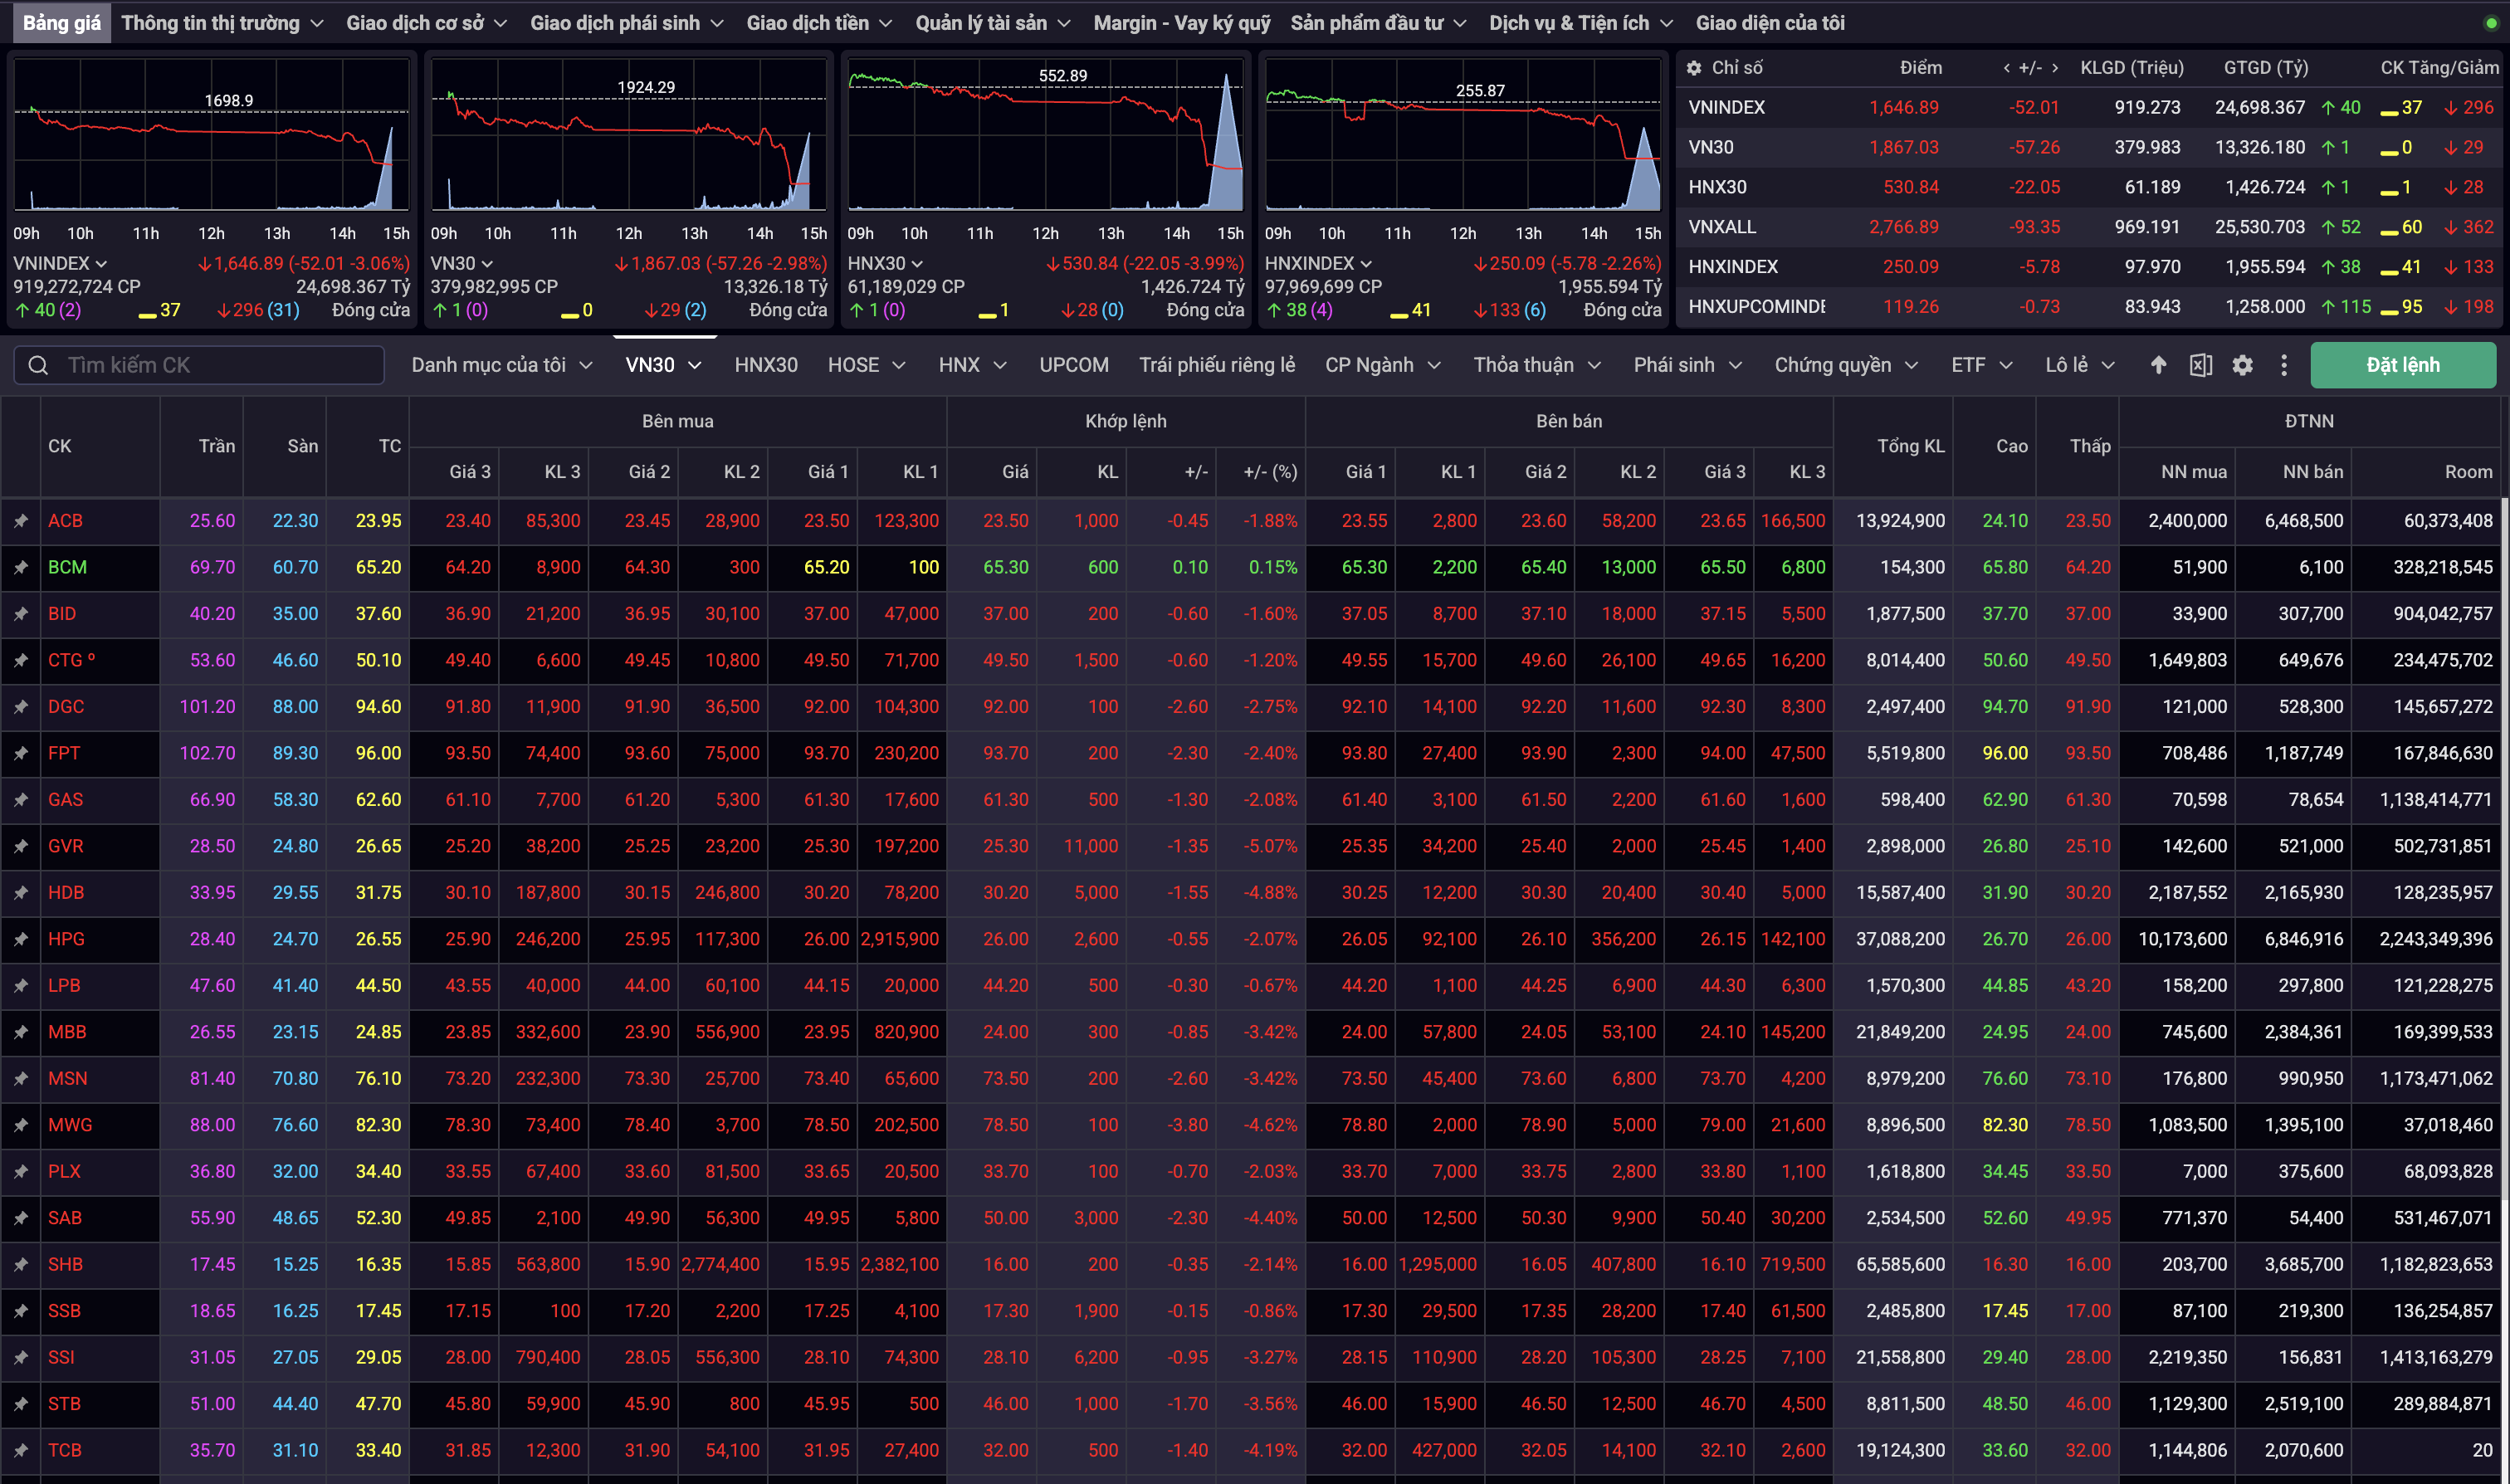Expand the CP Ngành dropdown

[x=1382, y=365]
